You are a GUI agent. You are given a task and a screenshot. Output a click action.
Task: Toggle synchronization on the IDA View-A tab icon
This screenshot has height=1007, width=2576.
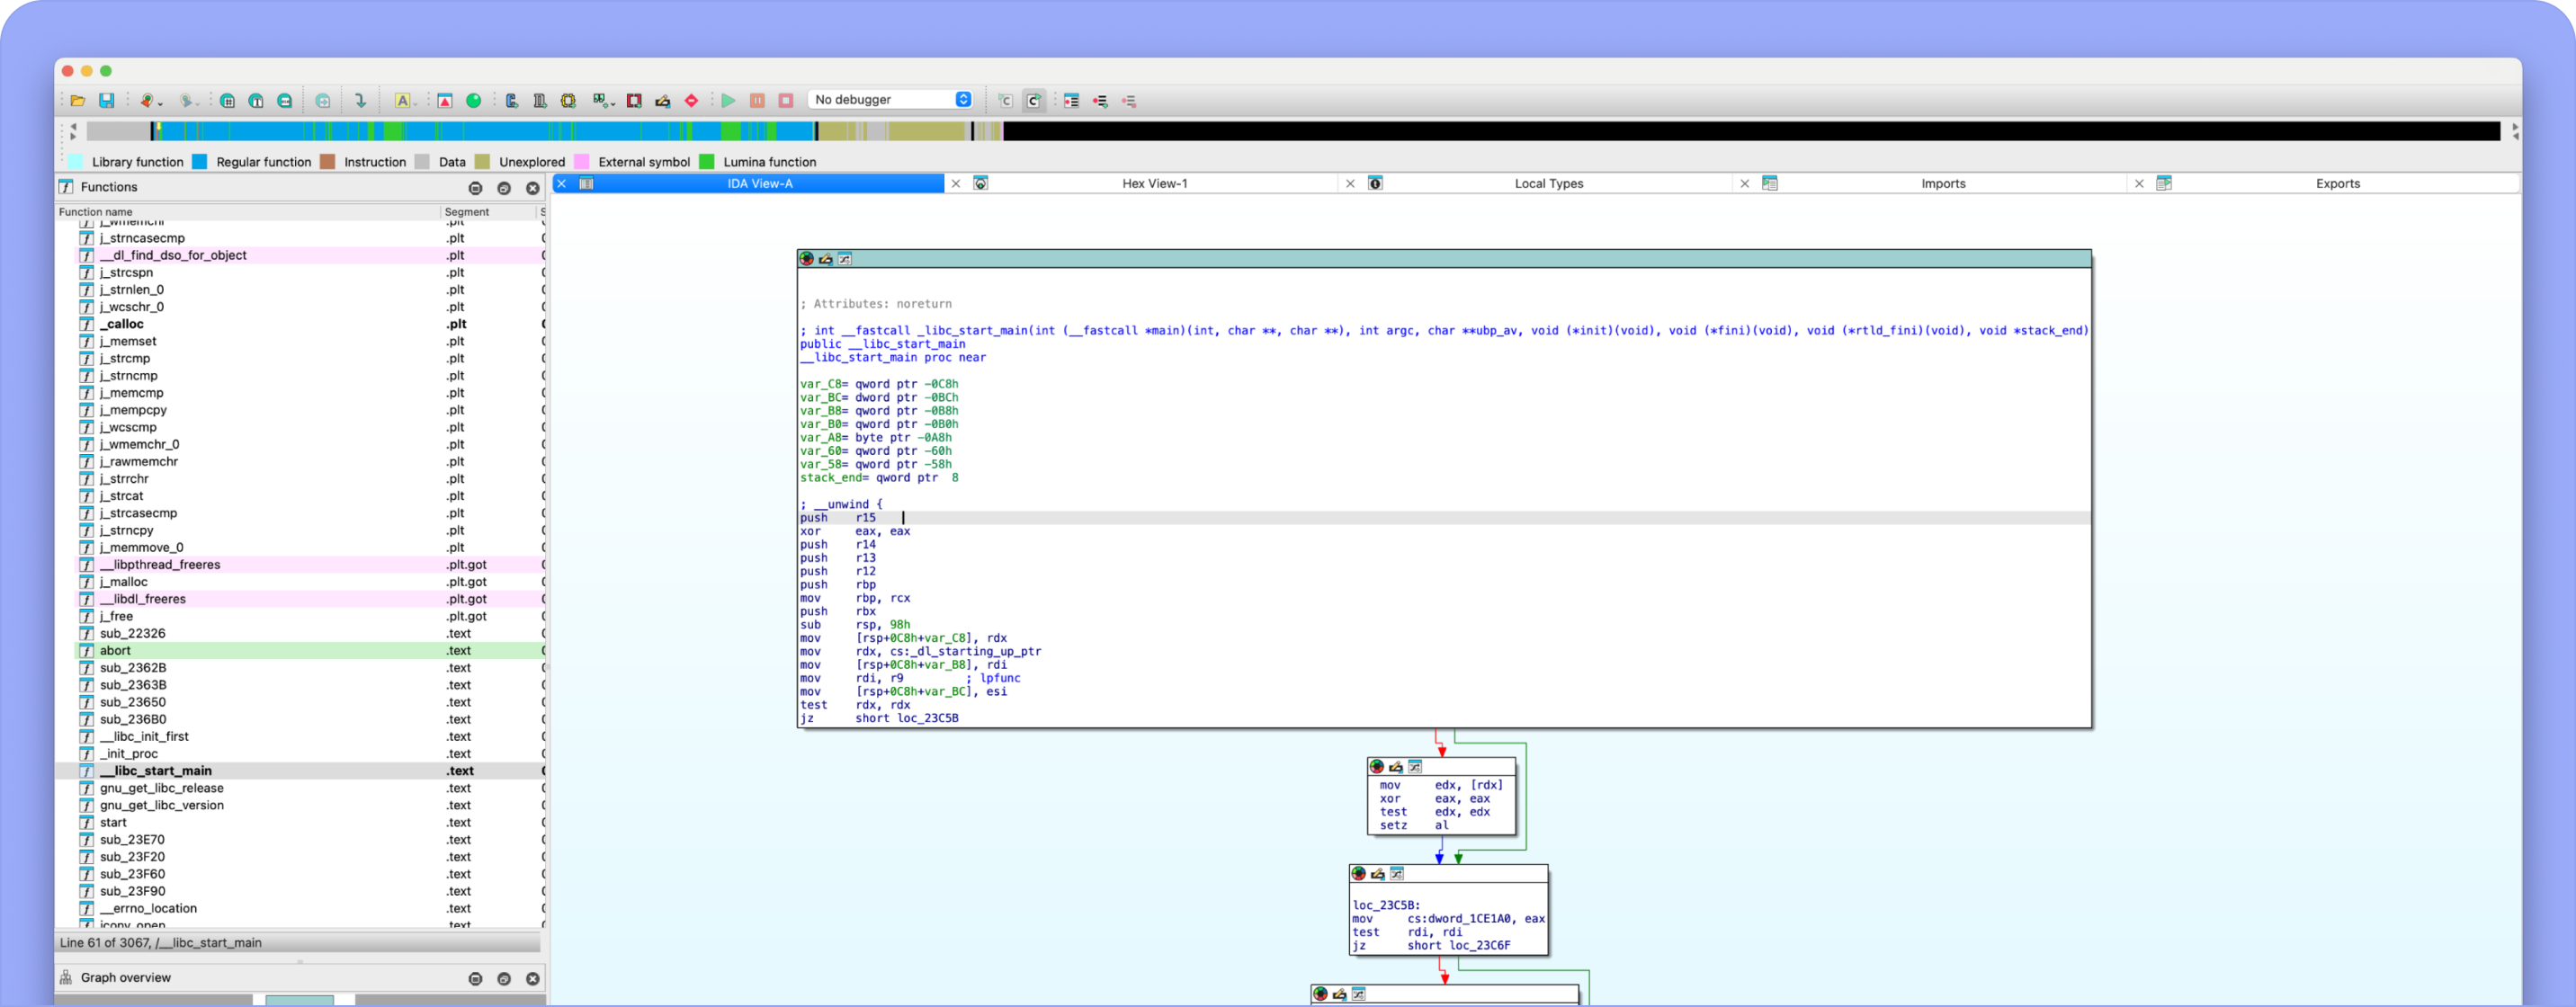pyautogui.click(x=588, y=184)
